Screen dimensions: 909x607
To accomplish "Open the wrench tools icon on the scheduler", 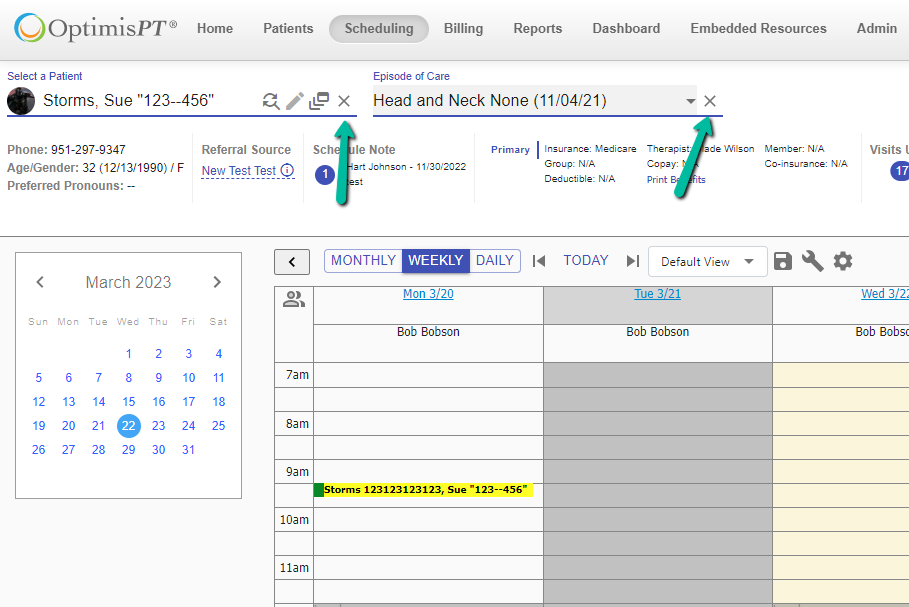I will click(x=813, y=261).
